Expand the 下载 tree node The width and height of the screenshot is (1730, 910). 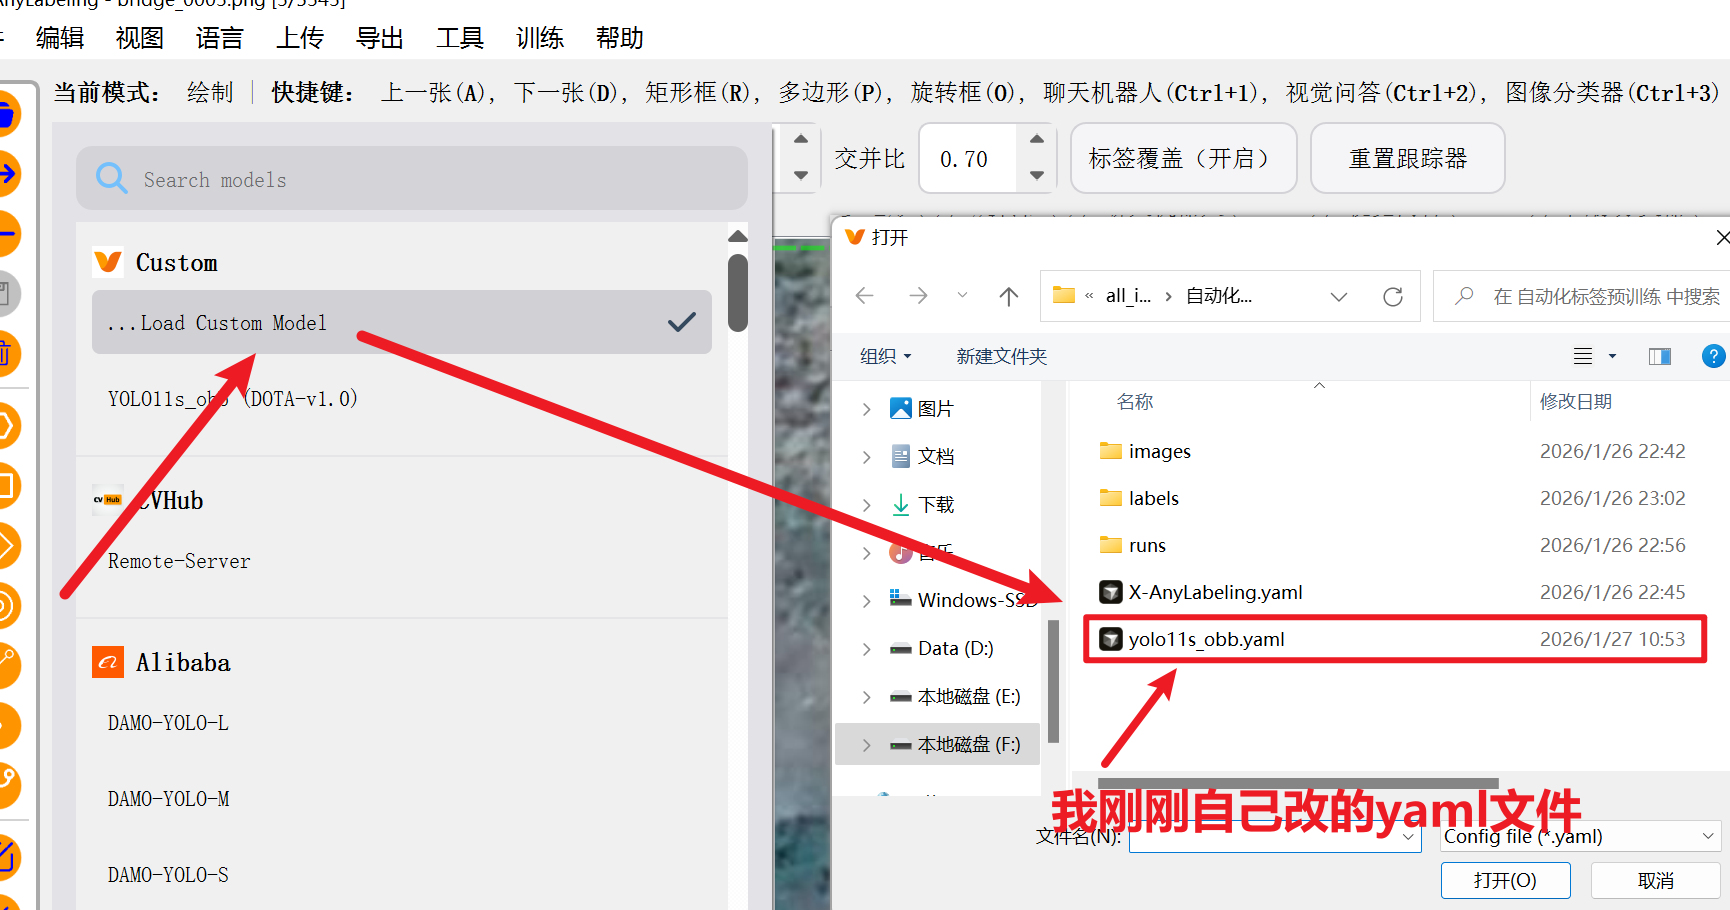click(866, 505)
